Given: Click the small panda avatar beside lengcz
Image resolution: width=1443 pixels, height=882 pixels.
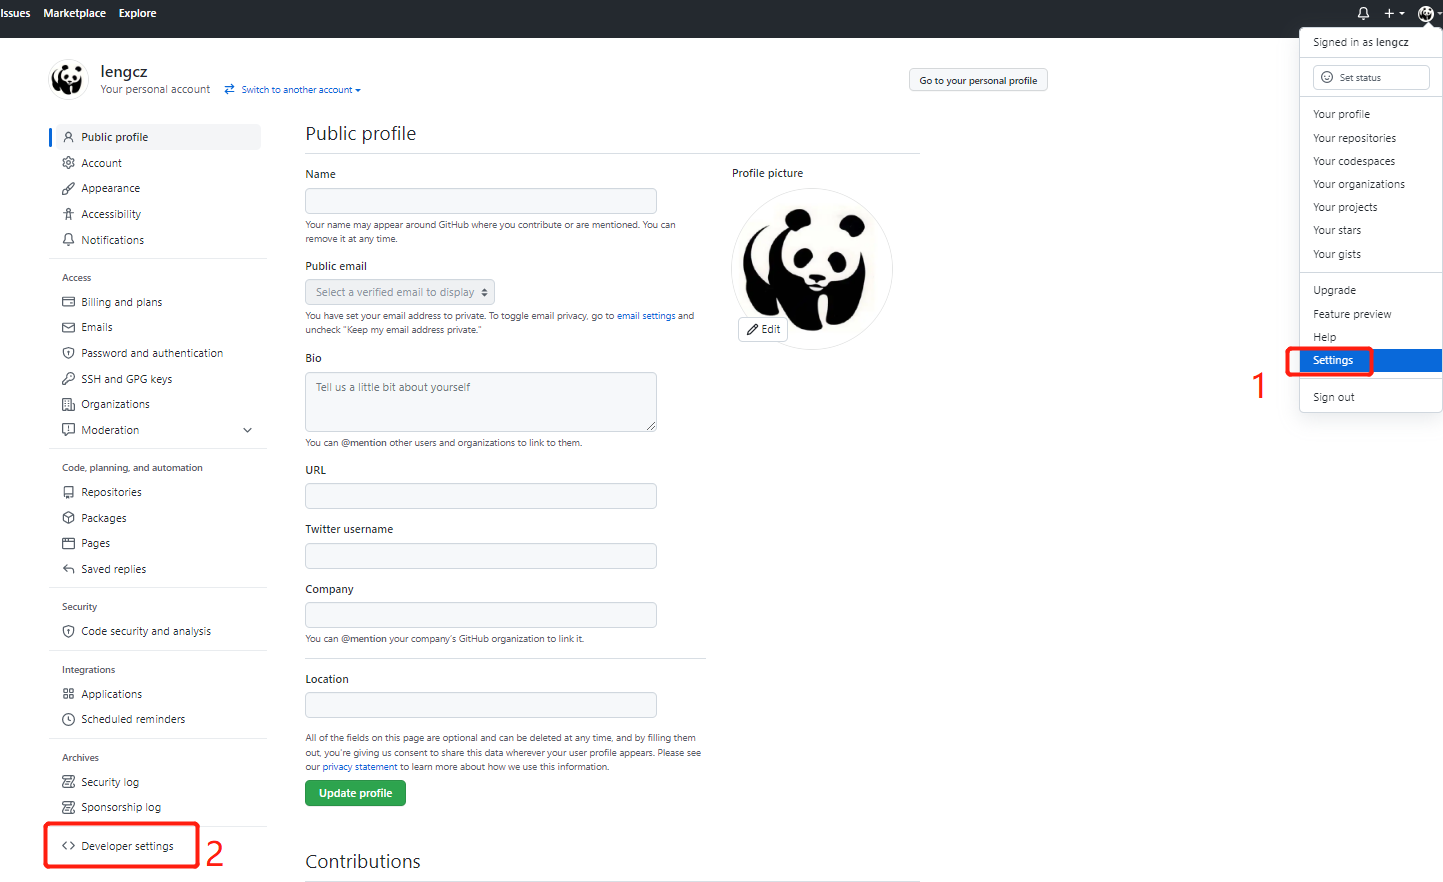Looking at the screenshot, I should (68, 79).
